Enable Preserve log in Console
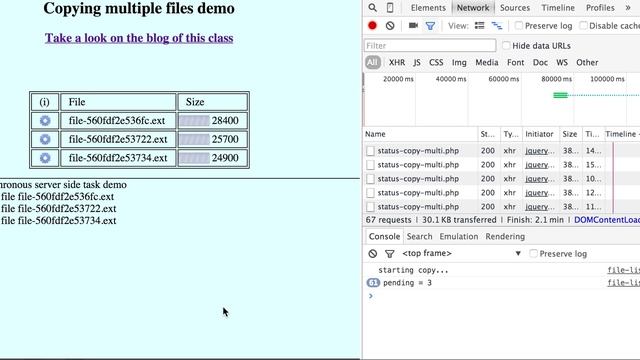The height and width of the screenshot is (360, 640). point(533,253)
